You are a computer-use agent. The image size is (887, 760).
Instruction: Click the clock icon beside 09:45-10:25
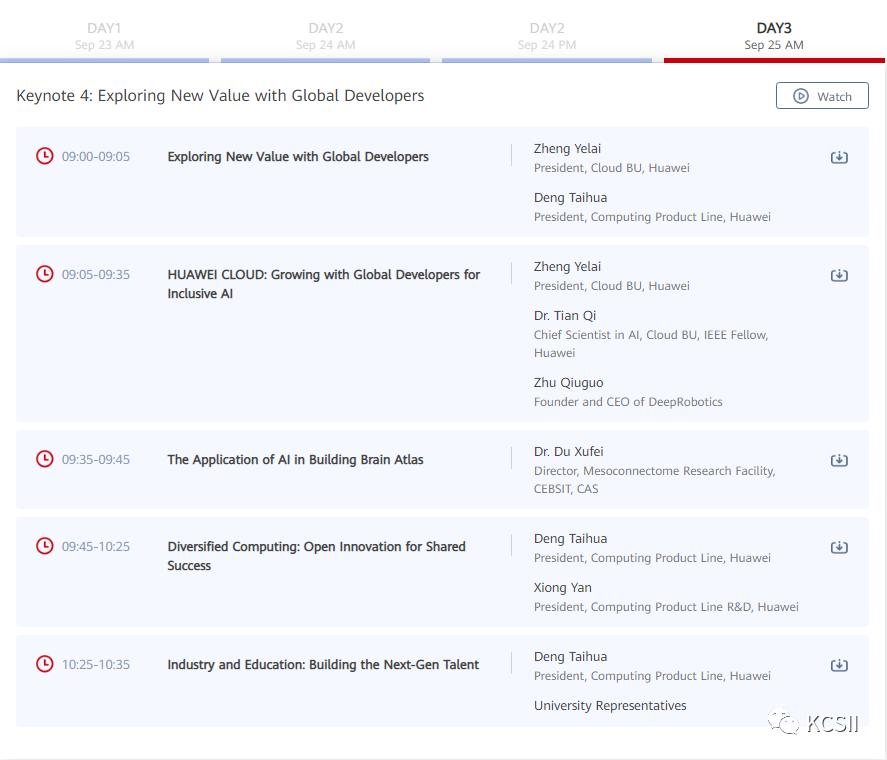coord(45,546)
